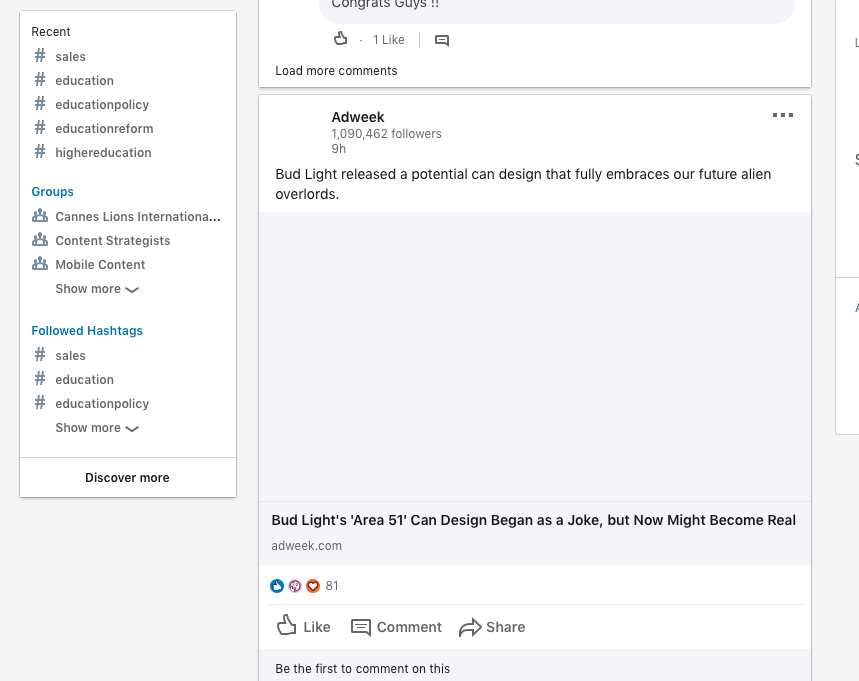This screenshot has width=859, height=681.
Task: Open the sales hashtag under Followed Hashtags
Action: [x=70, y=356]
